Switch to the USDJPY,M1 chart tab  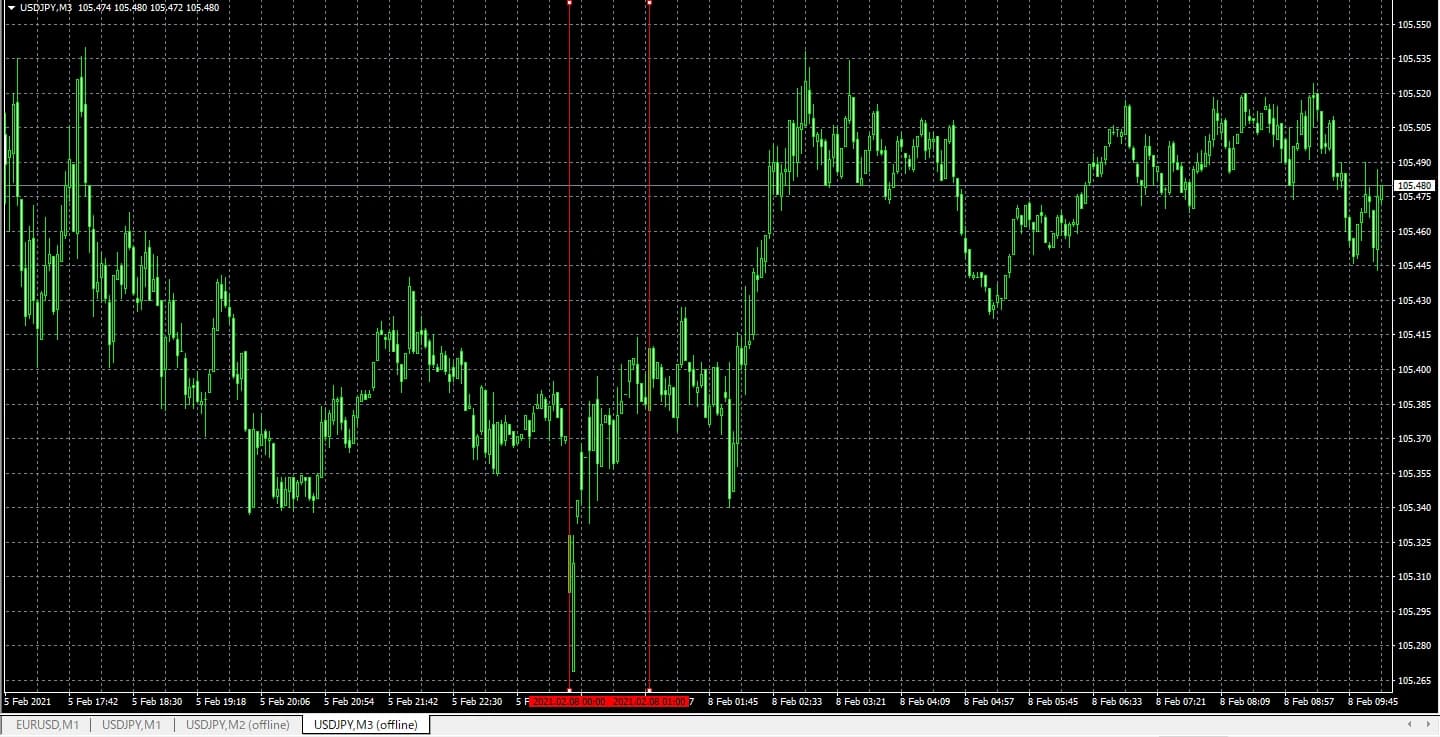(131, 724)
